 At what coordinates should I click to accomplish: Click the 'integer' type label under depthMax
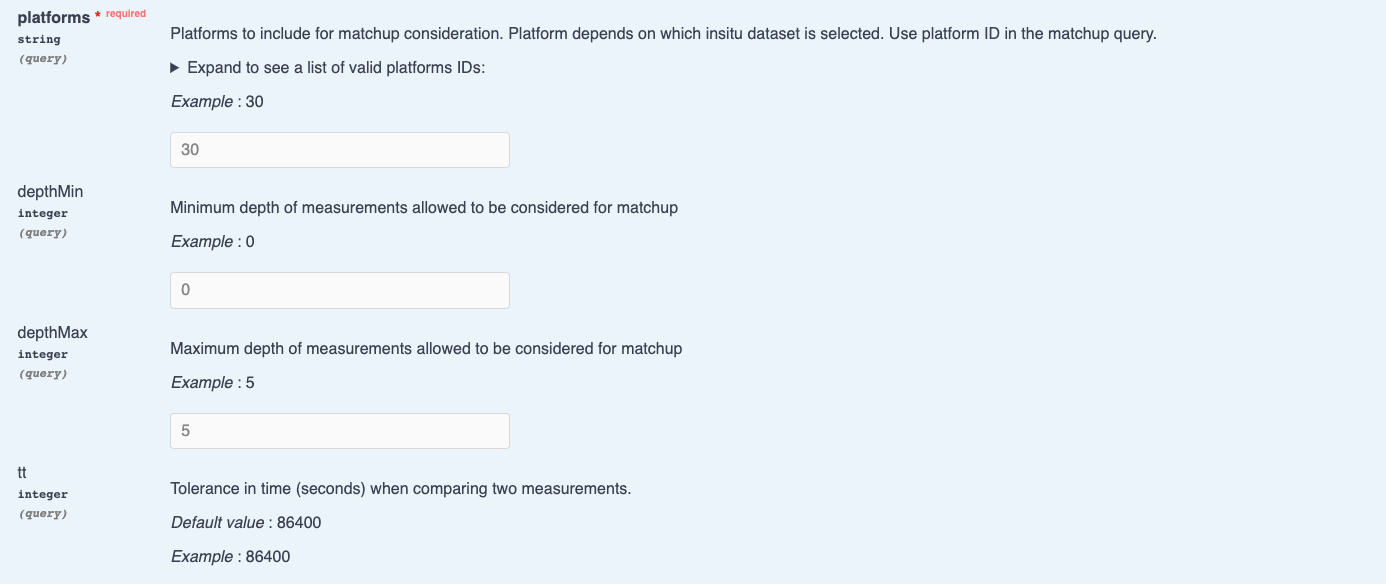(x=43, y=354)
